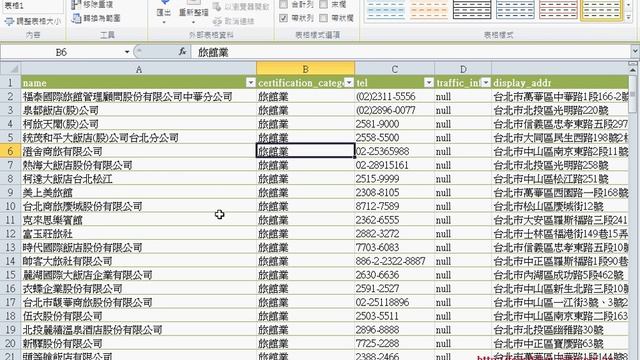Select phone cell (02)2311-5556
Viewport: 640px width, 360px height.
click(395, 96)
